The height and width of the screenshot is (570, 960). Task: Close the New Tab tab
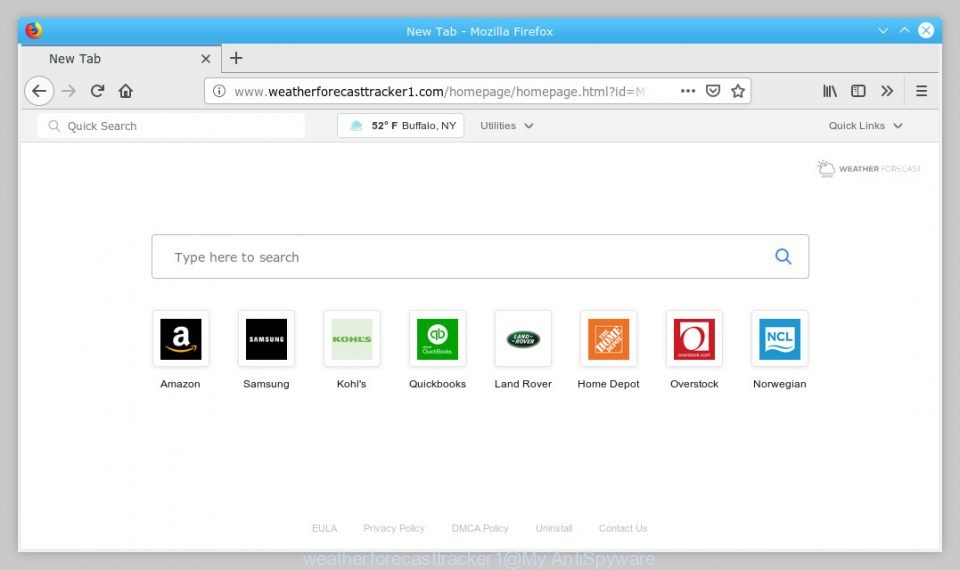click(206, 59)
